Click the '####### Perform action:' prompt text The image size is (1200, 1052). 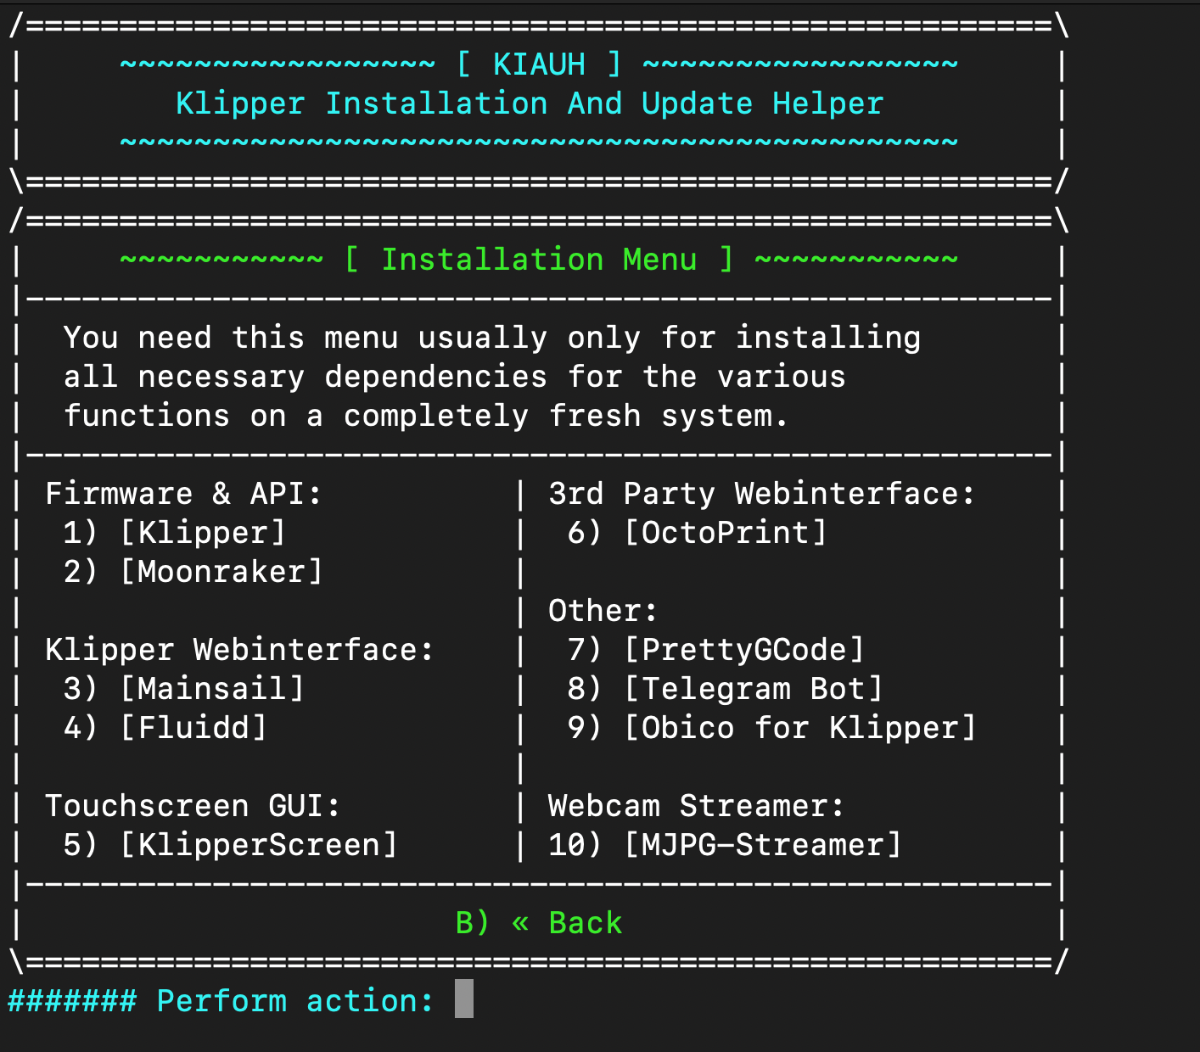point(221,1000)
